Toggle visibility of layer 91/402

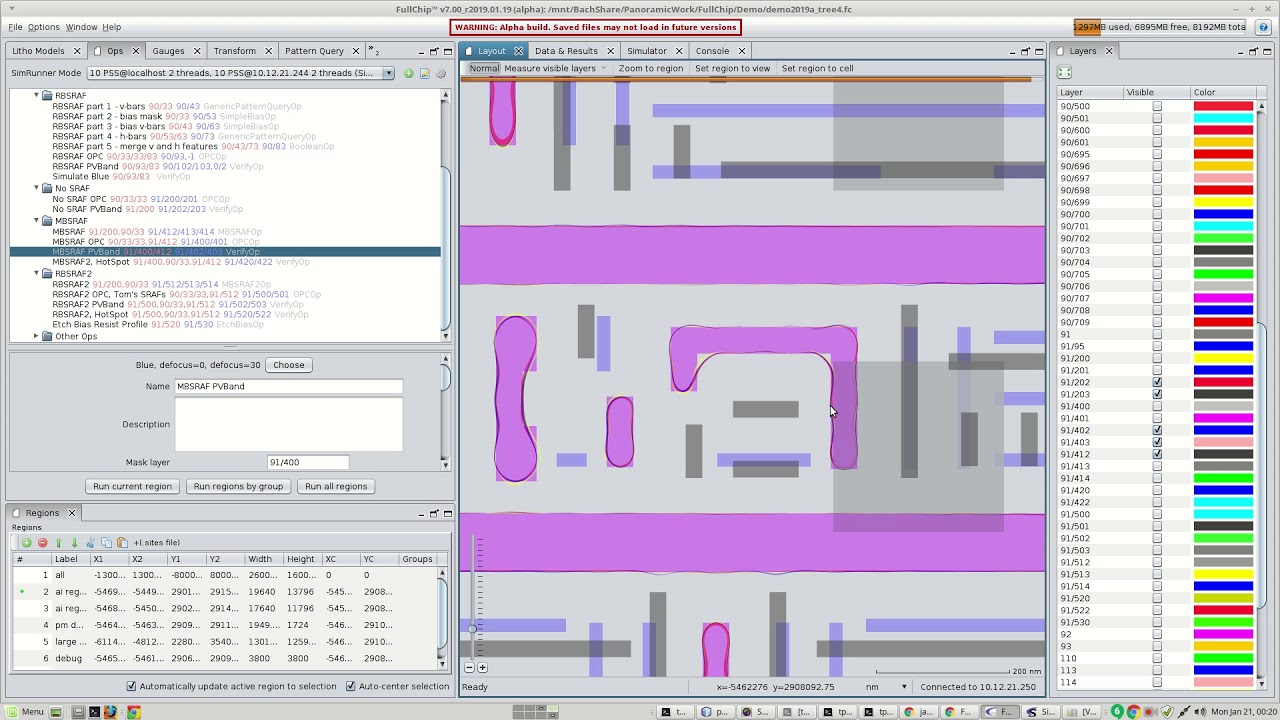click(1157, 430)
